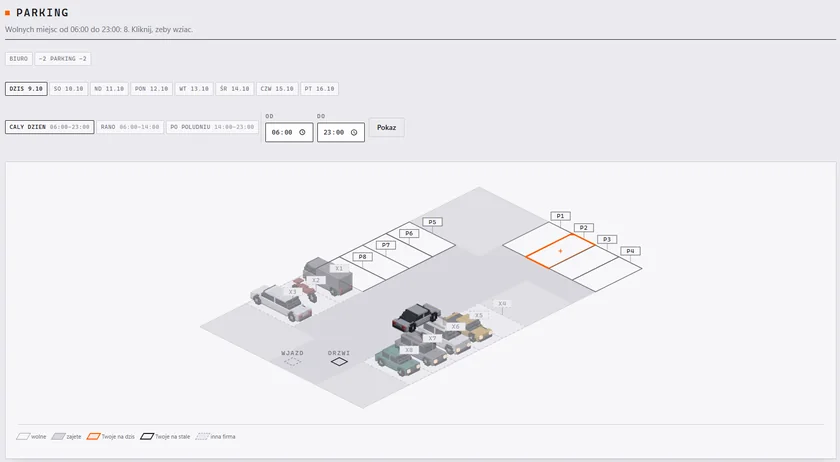Select parking spot P6
This screenshot has width=840, height=462.
(398, 251)
